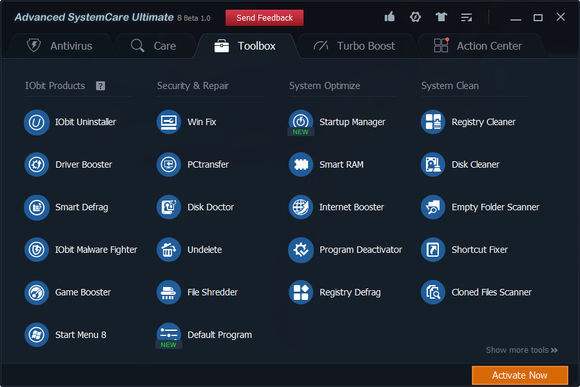Click the IObit Products help question icon

click(100, 86)
